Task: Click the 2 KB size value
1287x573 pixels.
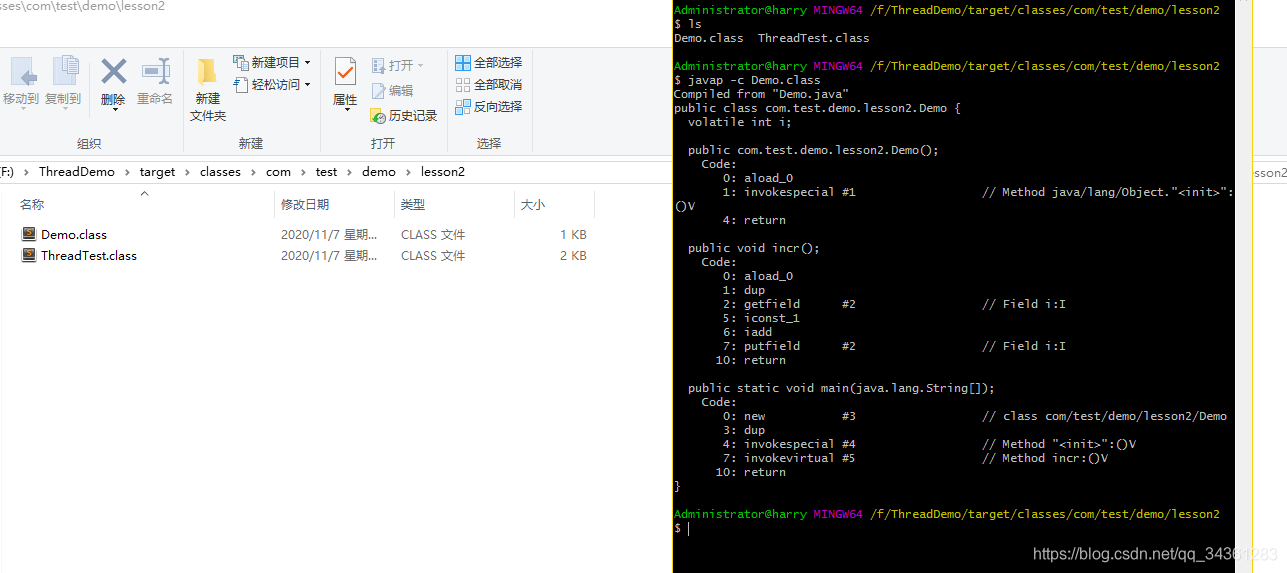Action: pos(573,255)
